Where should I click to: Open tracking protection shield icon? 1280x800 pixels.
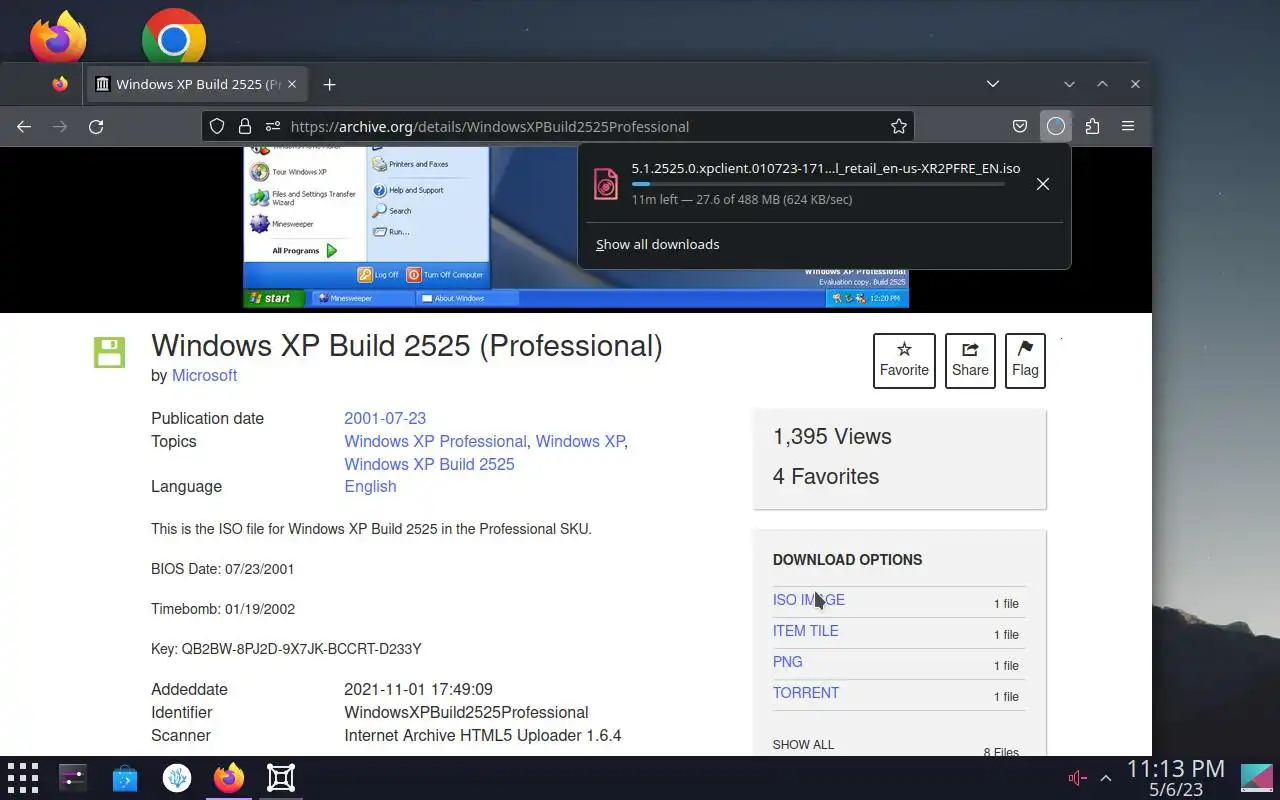(217, 126)
